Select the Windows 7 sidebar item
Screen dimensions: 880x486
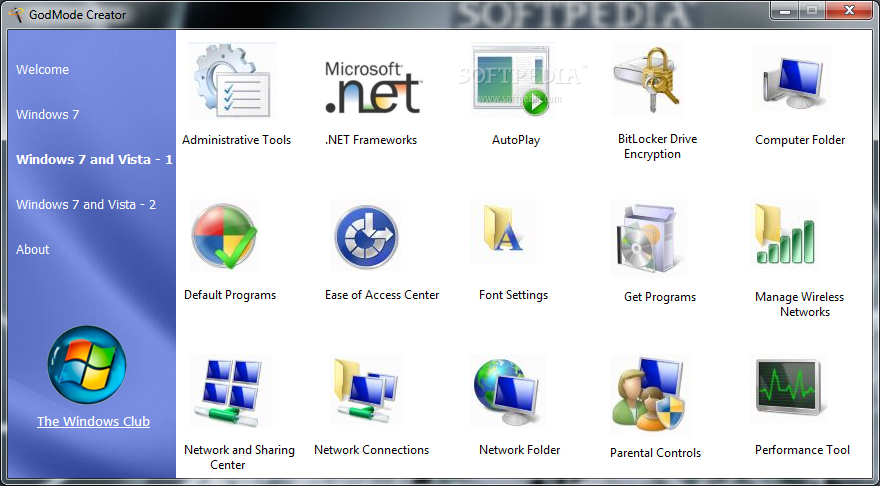pyautogui.click(x=48, y=114)
